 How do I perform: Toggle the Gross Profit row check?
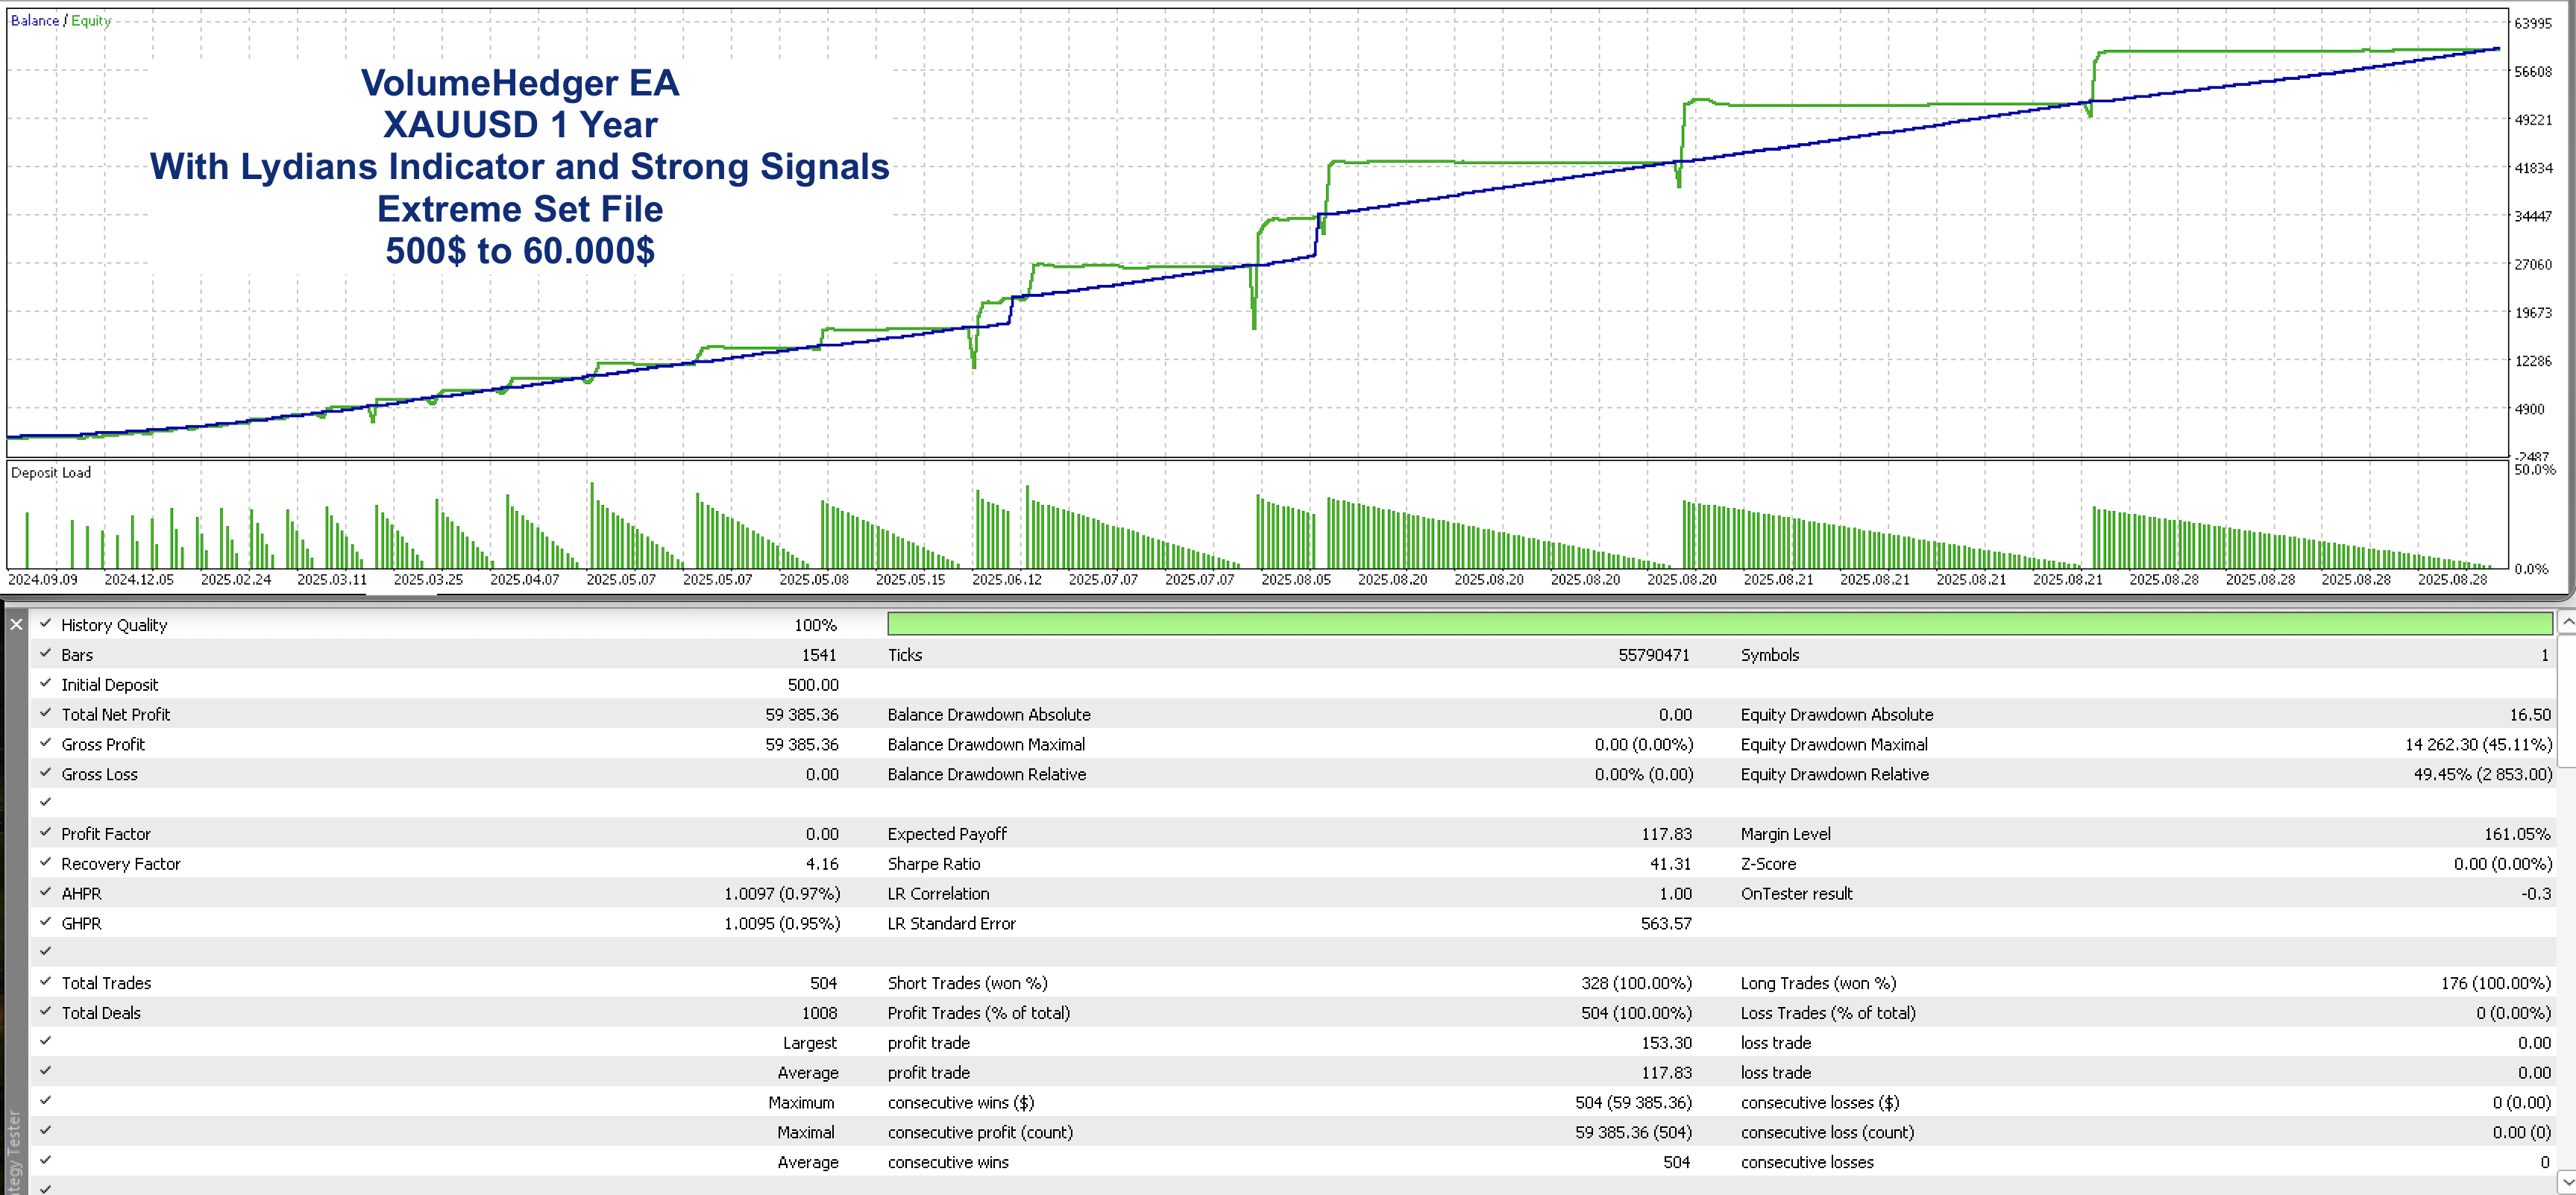point(45,743)
